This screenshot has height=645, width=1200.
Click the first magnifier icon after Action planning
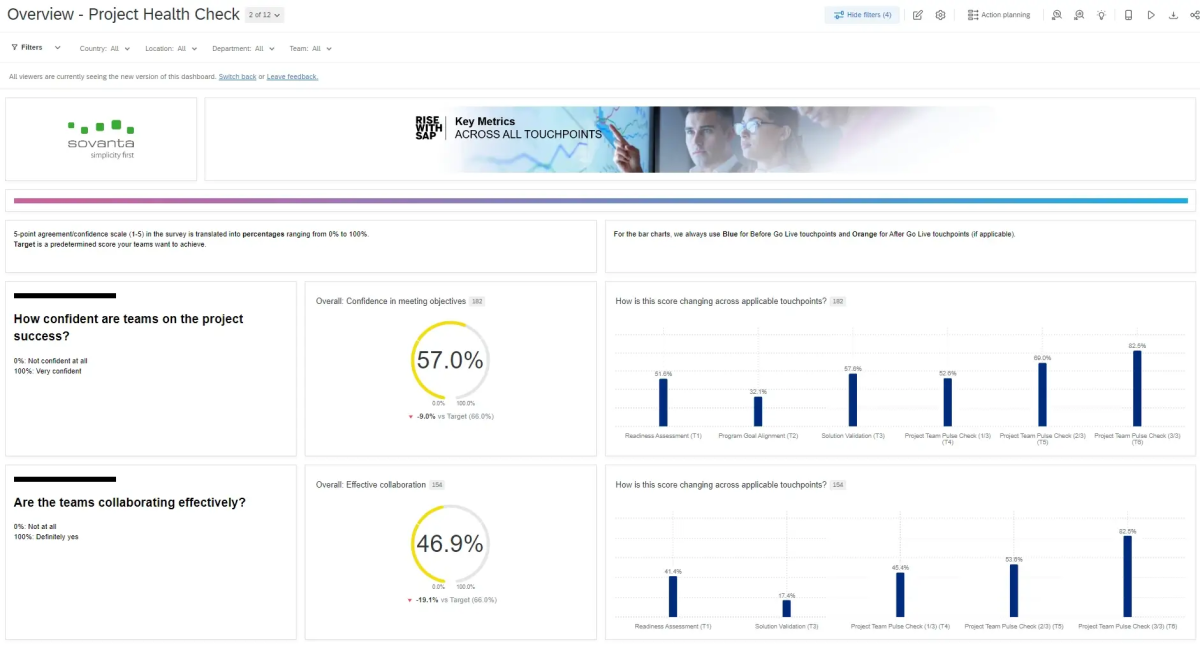point(1057,15)
